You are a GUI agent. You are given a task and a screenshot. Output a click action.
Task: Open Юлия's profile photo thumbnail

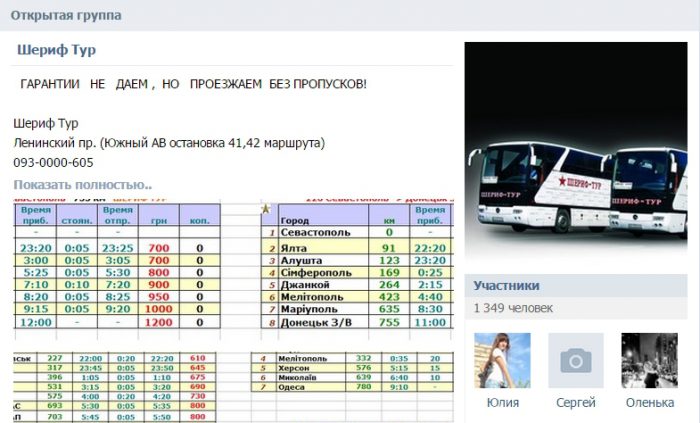coord(502,361)
